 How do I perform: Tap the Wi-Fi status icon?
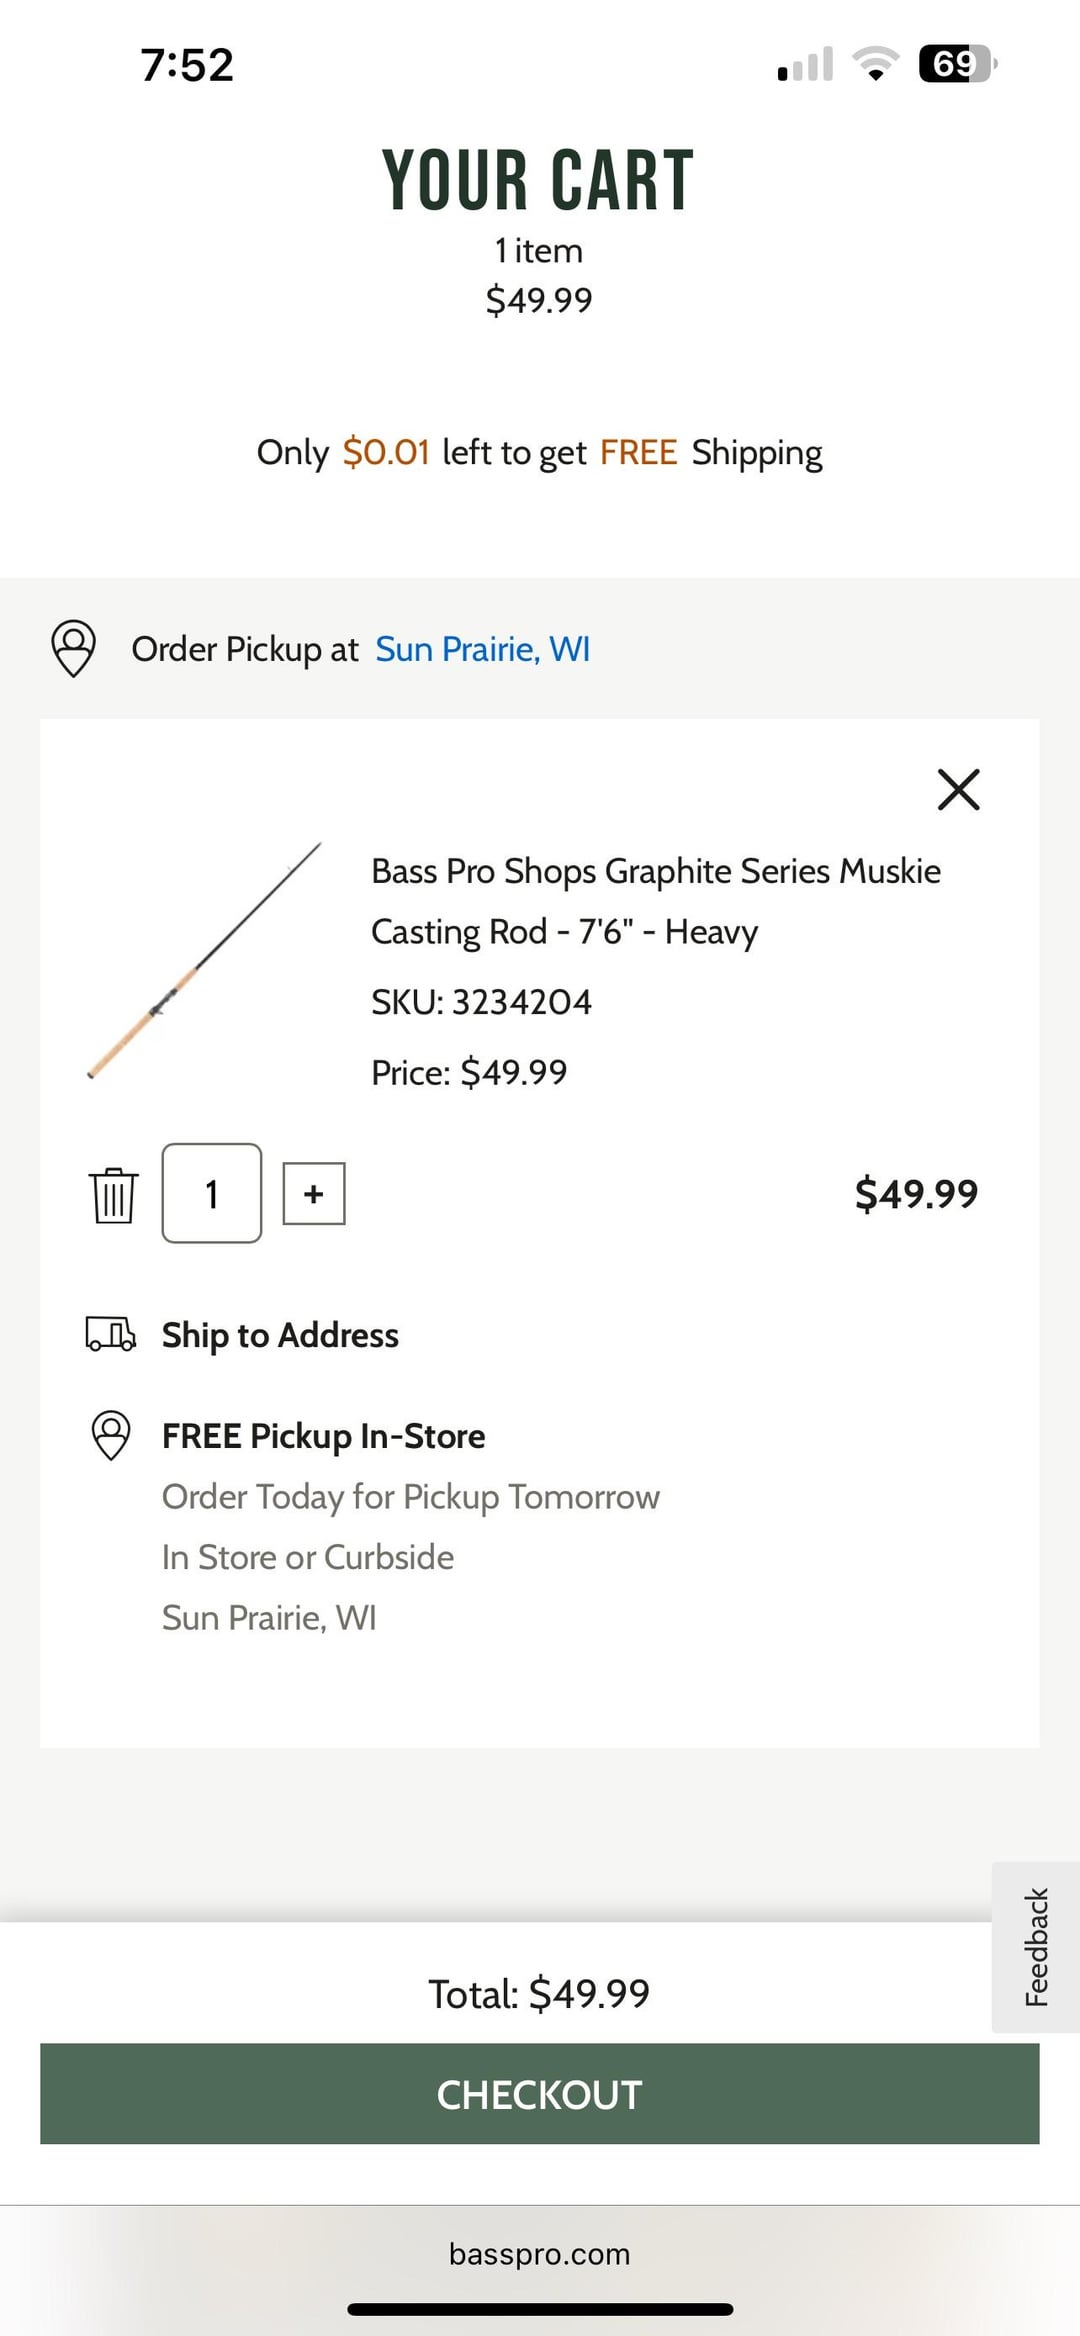coord(876,64)
